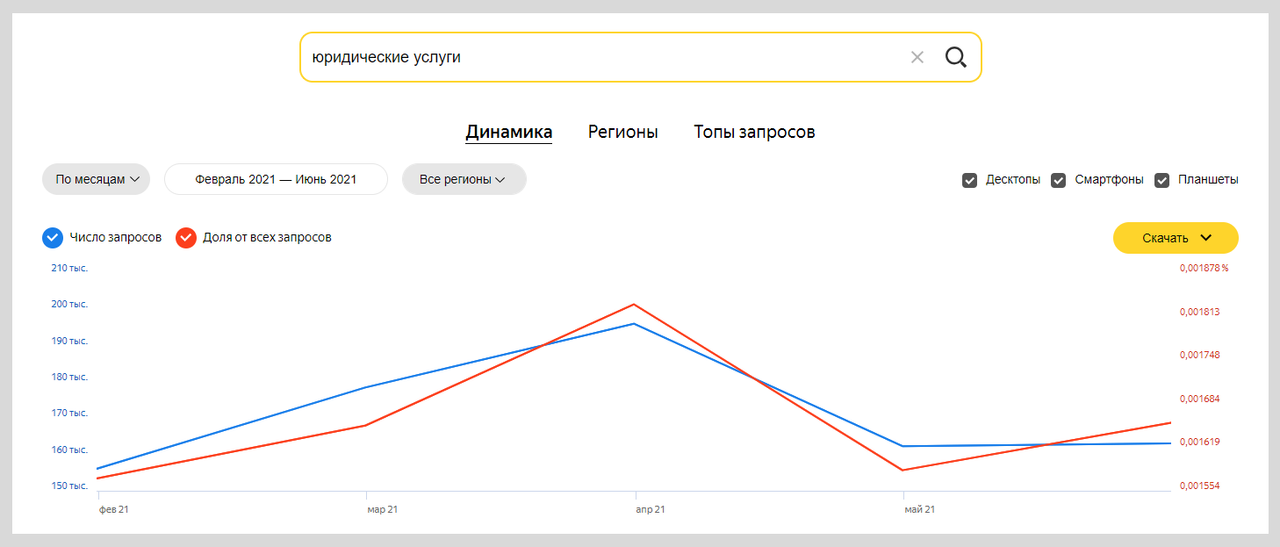The width and height of the screenshot is (1280, 547).
Task: Click the magnifying glass search icon
Action: point(956,57)
